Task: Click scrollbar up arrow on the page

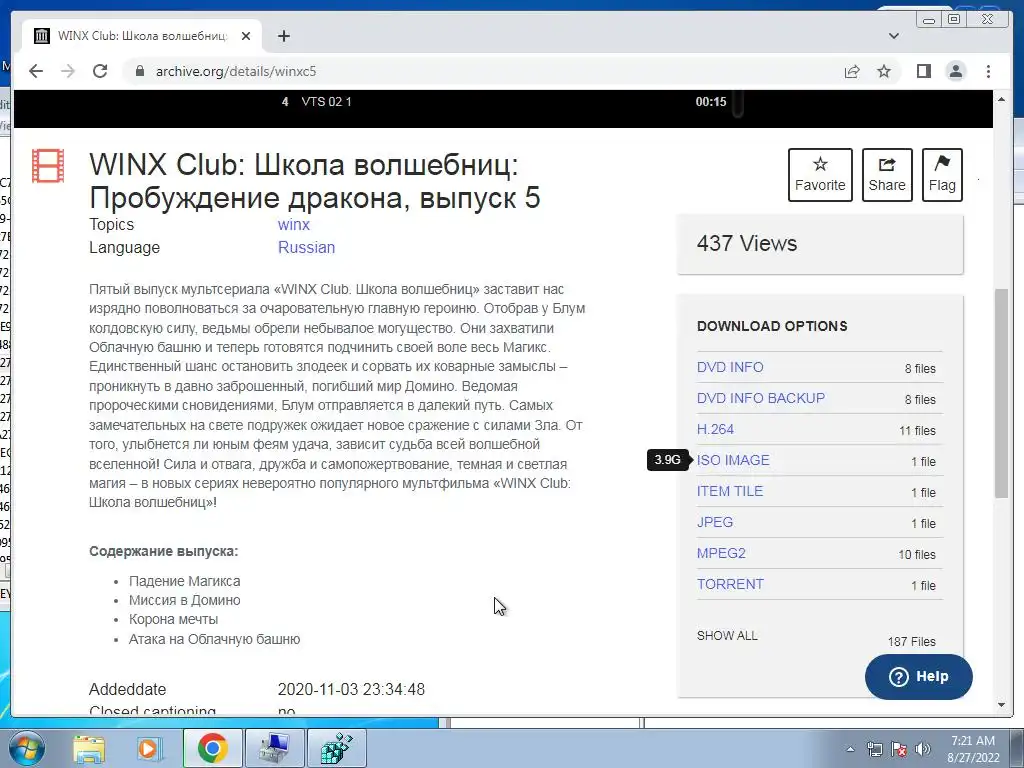Action: click(1001, 99)
